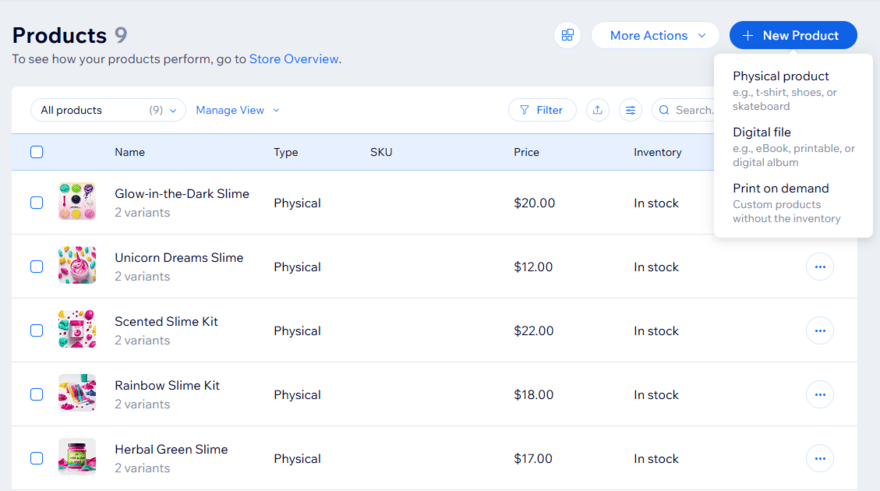Viewport: 880px width, 491px height.
Task: Click the export upload icon
Action: [598, 110]
